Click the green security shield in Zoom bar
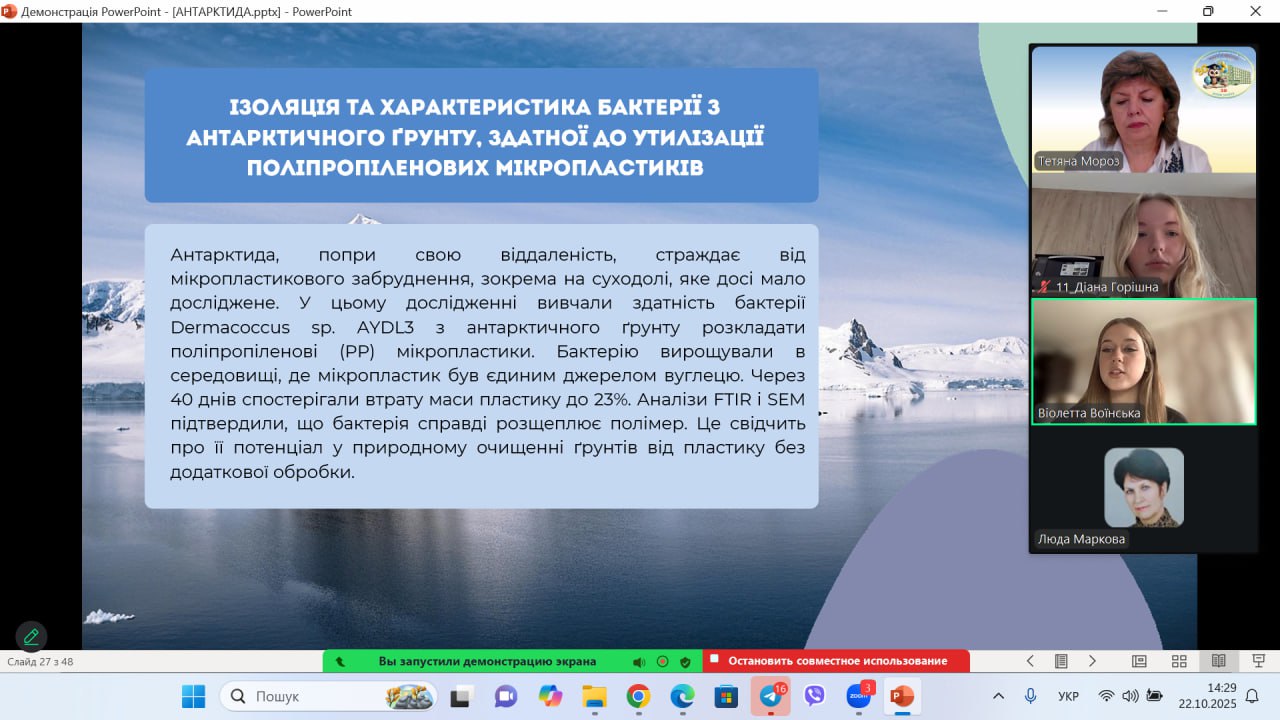1280x720 pixels. [x=685, y=661]
